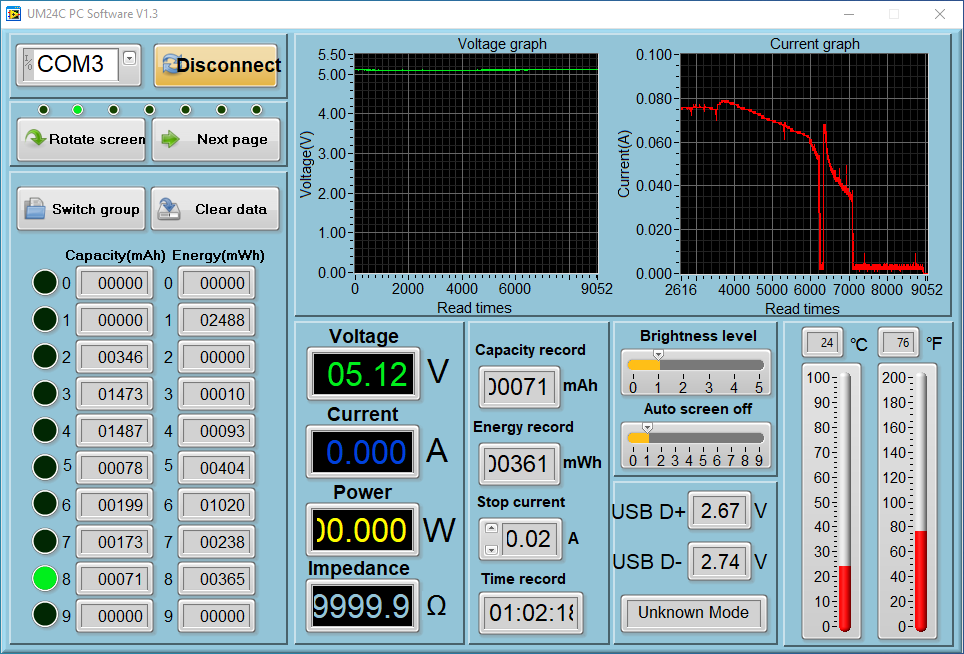This screenshot has height=654, width=964.
Task: Click the Voltage graph plot area
Action: [x=476, y=163]
